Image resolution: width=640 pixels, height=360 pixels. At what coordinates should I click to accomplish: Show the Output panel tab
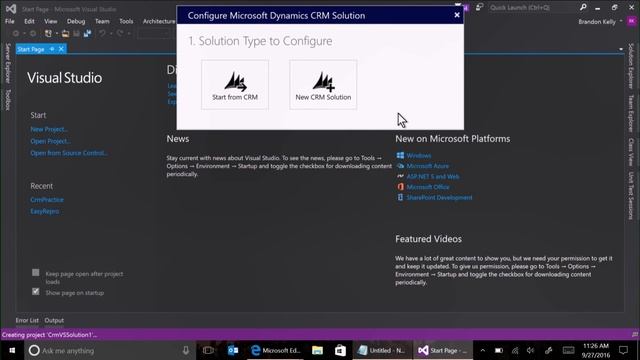pyautogui.click(x=54, y=320)
